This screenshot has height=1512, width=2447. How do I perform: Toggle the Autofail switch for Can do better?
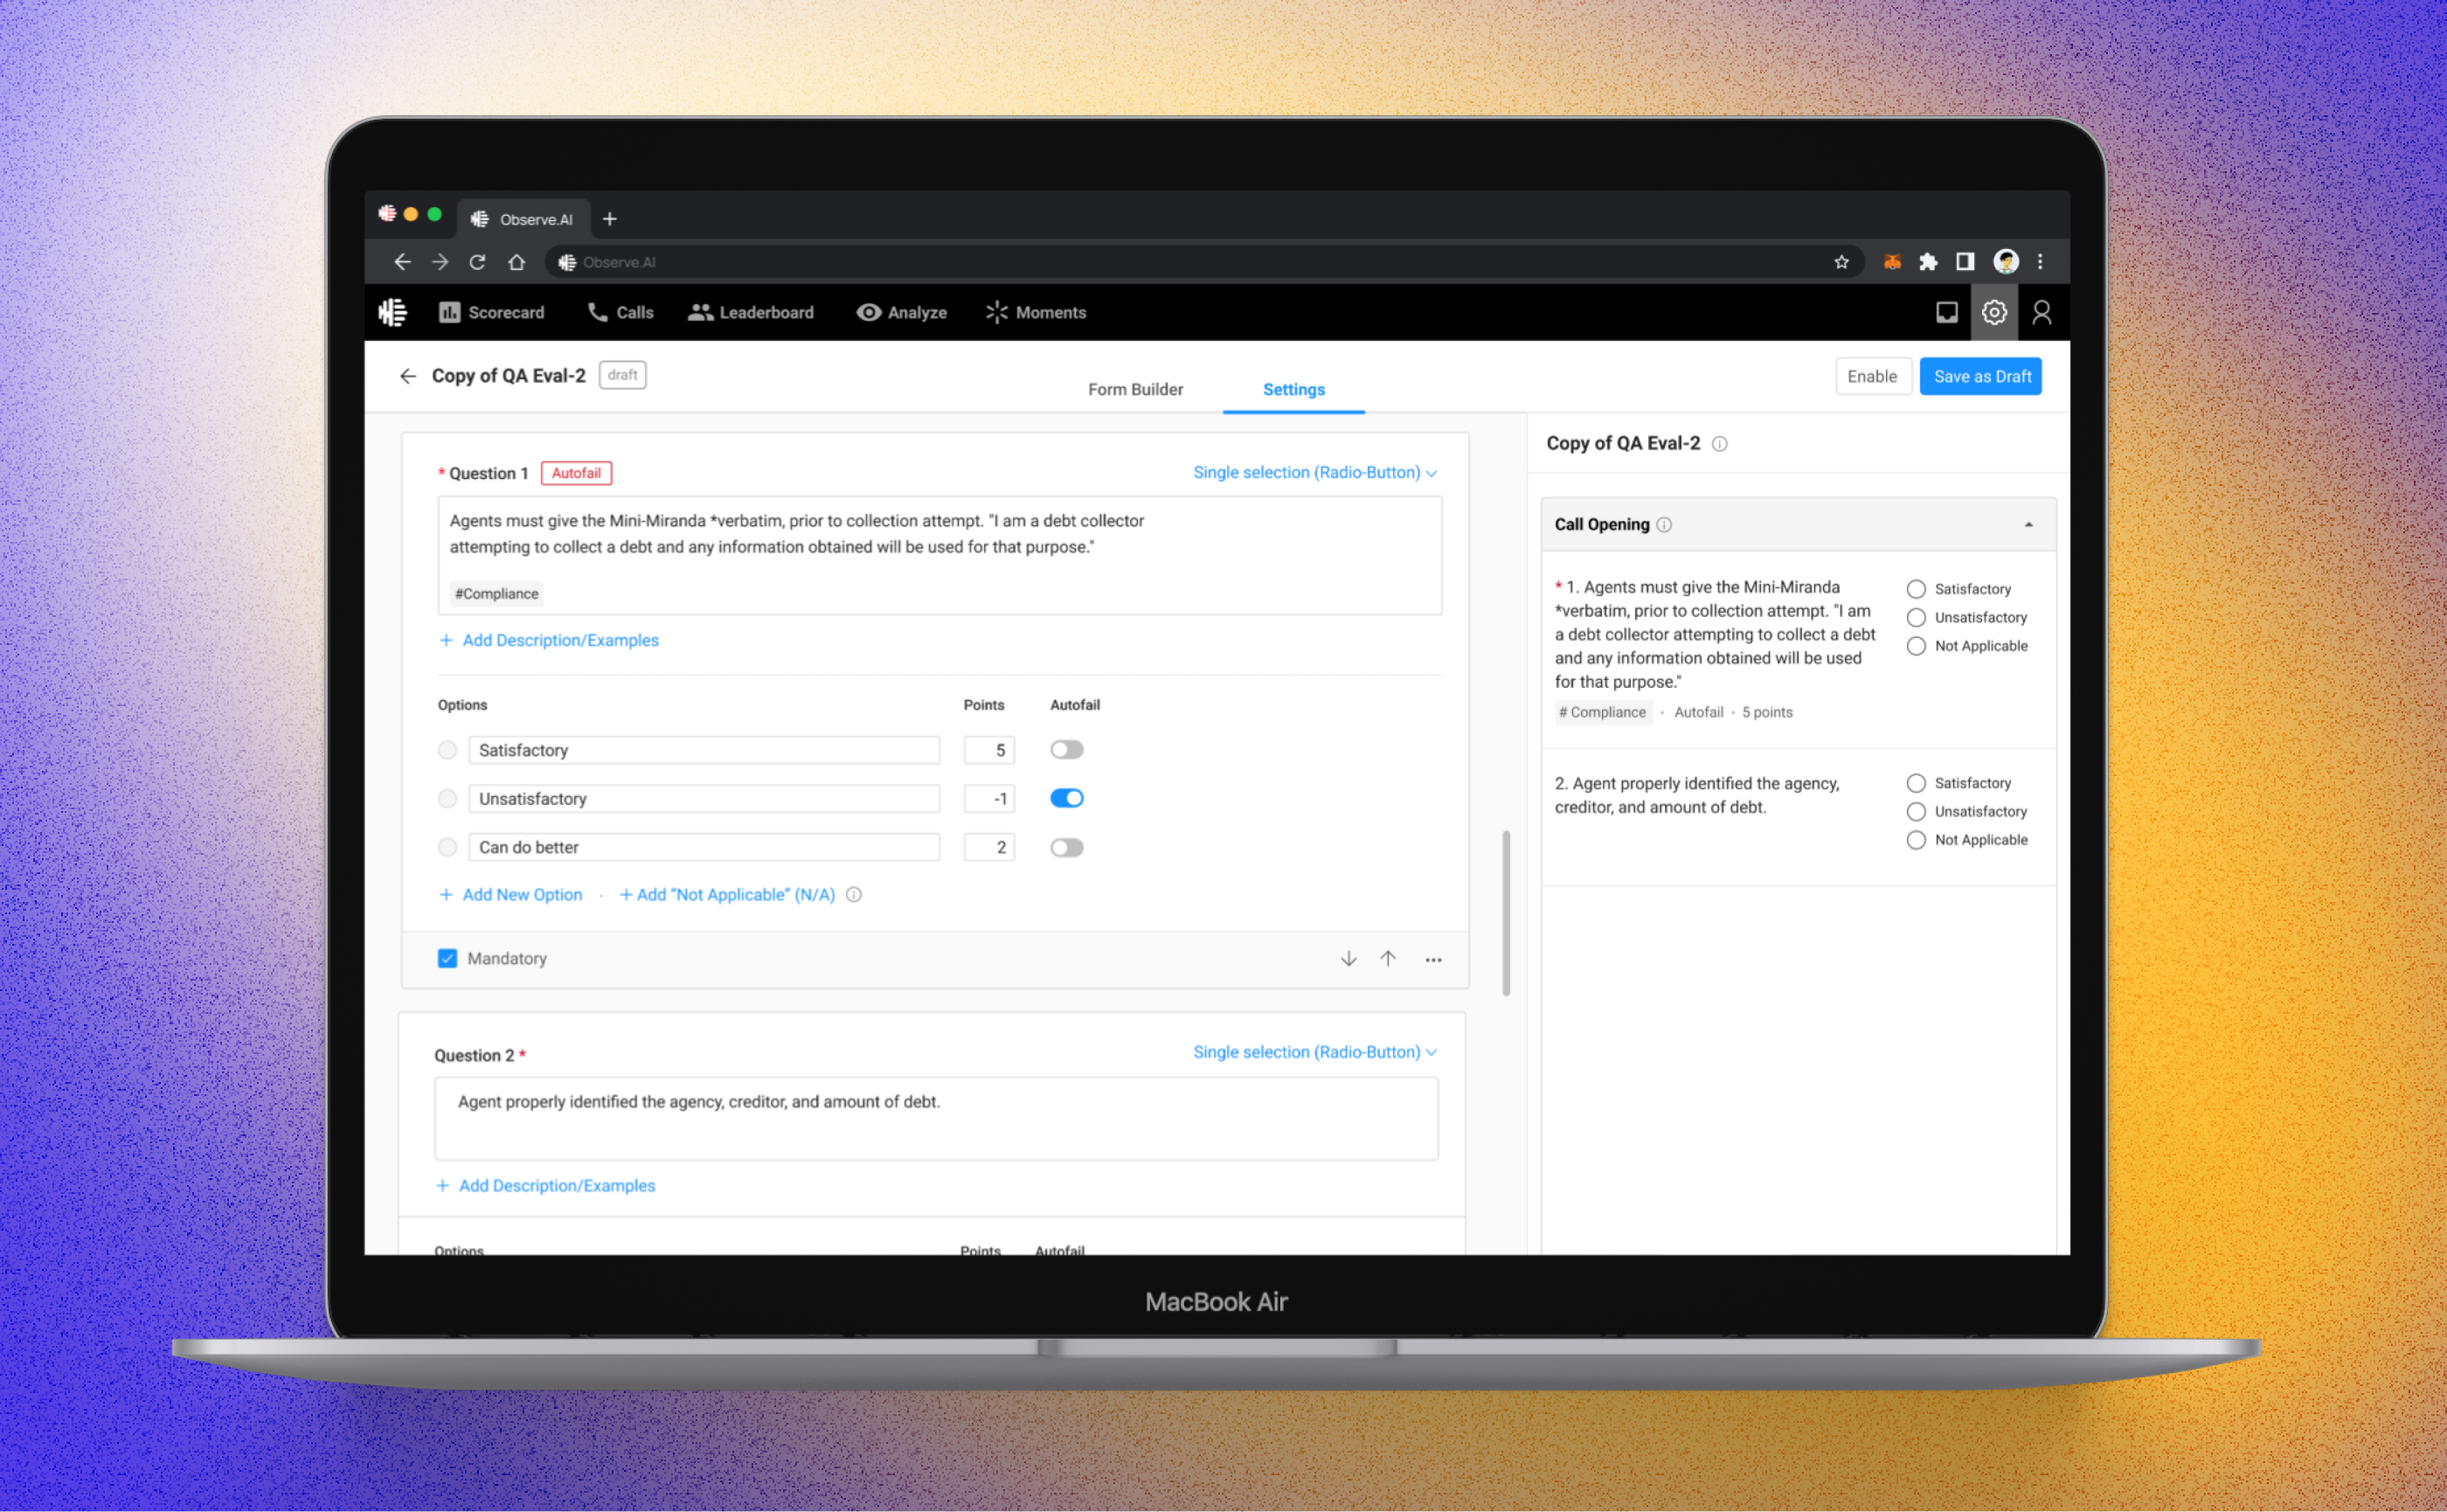pos(1067,847)
